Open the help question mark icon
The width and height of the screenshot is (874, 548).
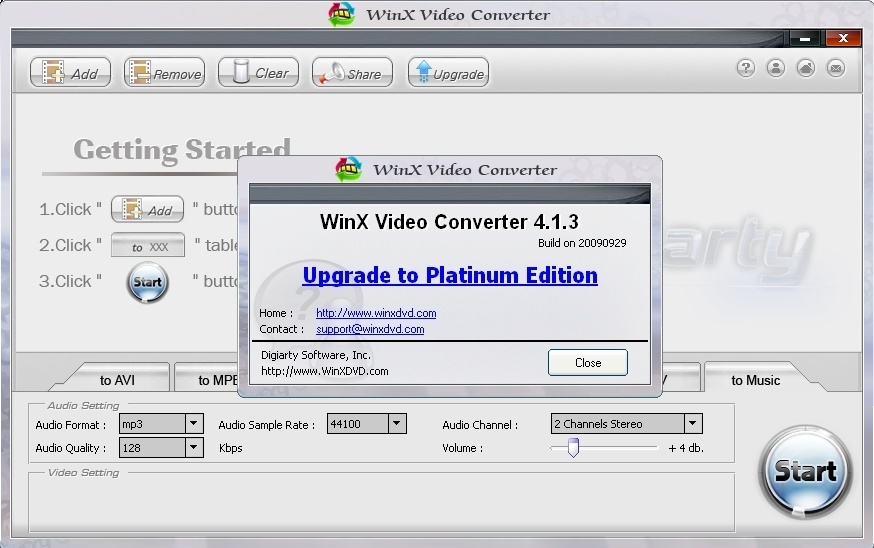pyautogui.click(x=746, y=68)
